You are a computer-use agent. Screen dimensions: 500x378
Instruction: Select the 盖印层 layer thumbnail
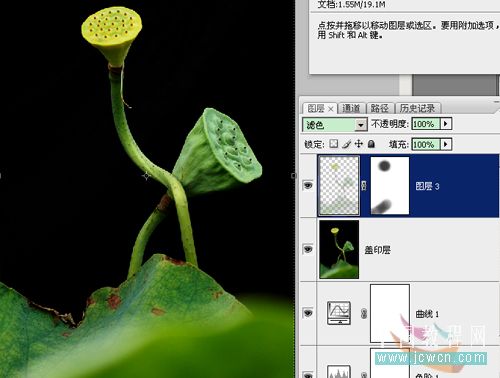339,249
